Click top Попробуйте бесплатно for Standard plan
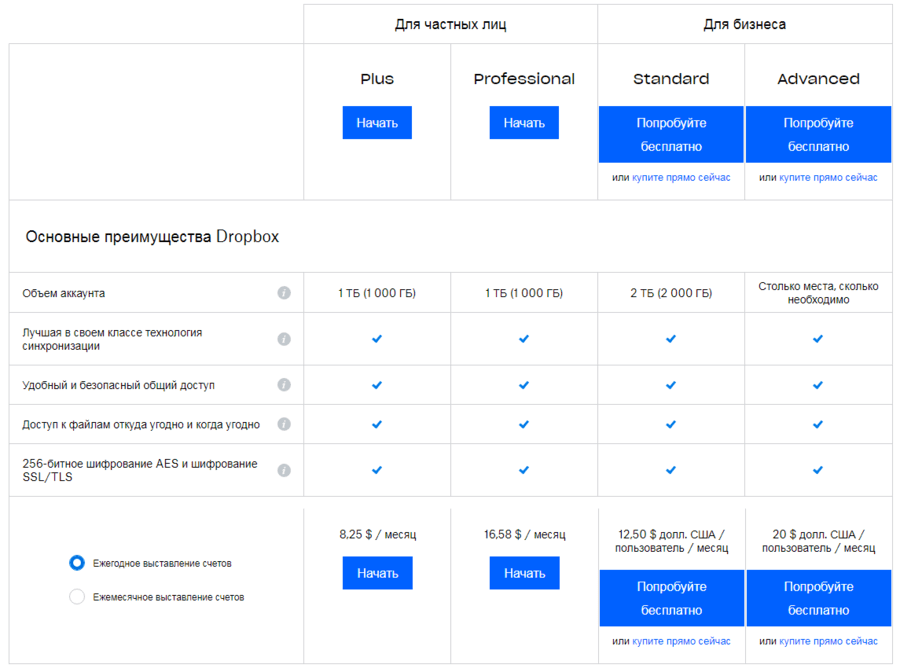 pos(671,134)
